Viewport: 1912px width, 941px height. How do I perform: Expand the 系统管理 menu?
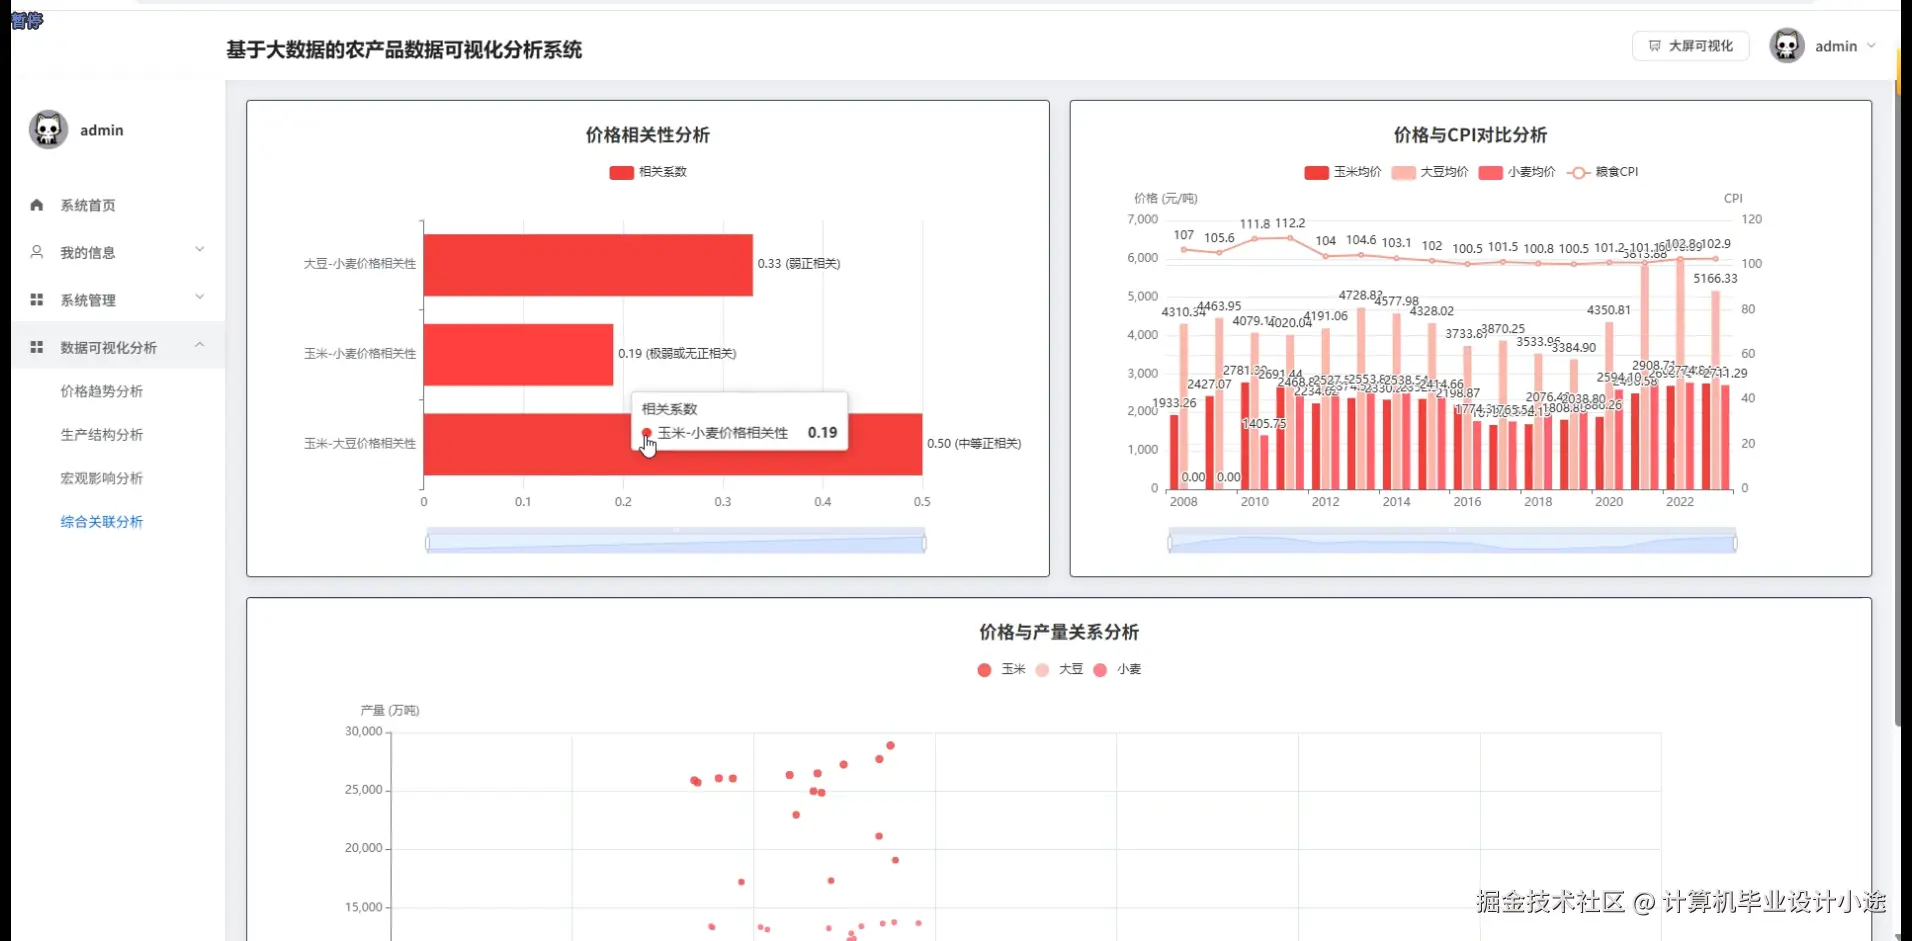(90, 299)
